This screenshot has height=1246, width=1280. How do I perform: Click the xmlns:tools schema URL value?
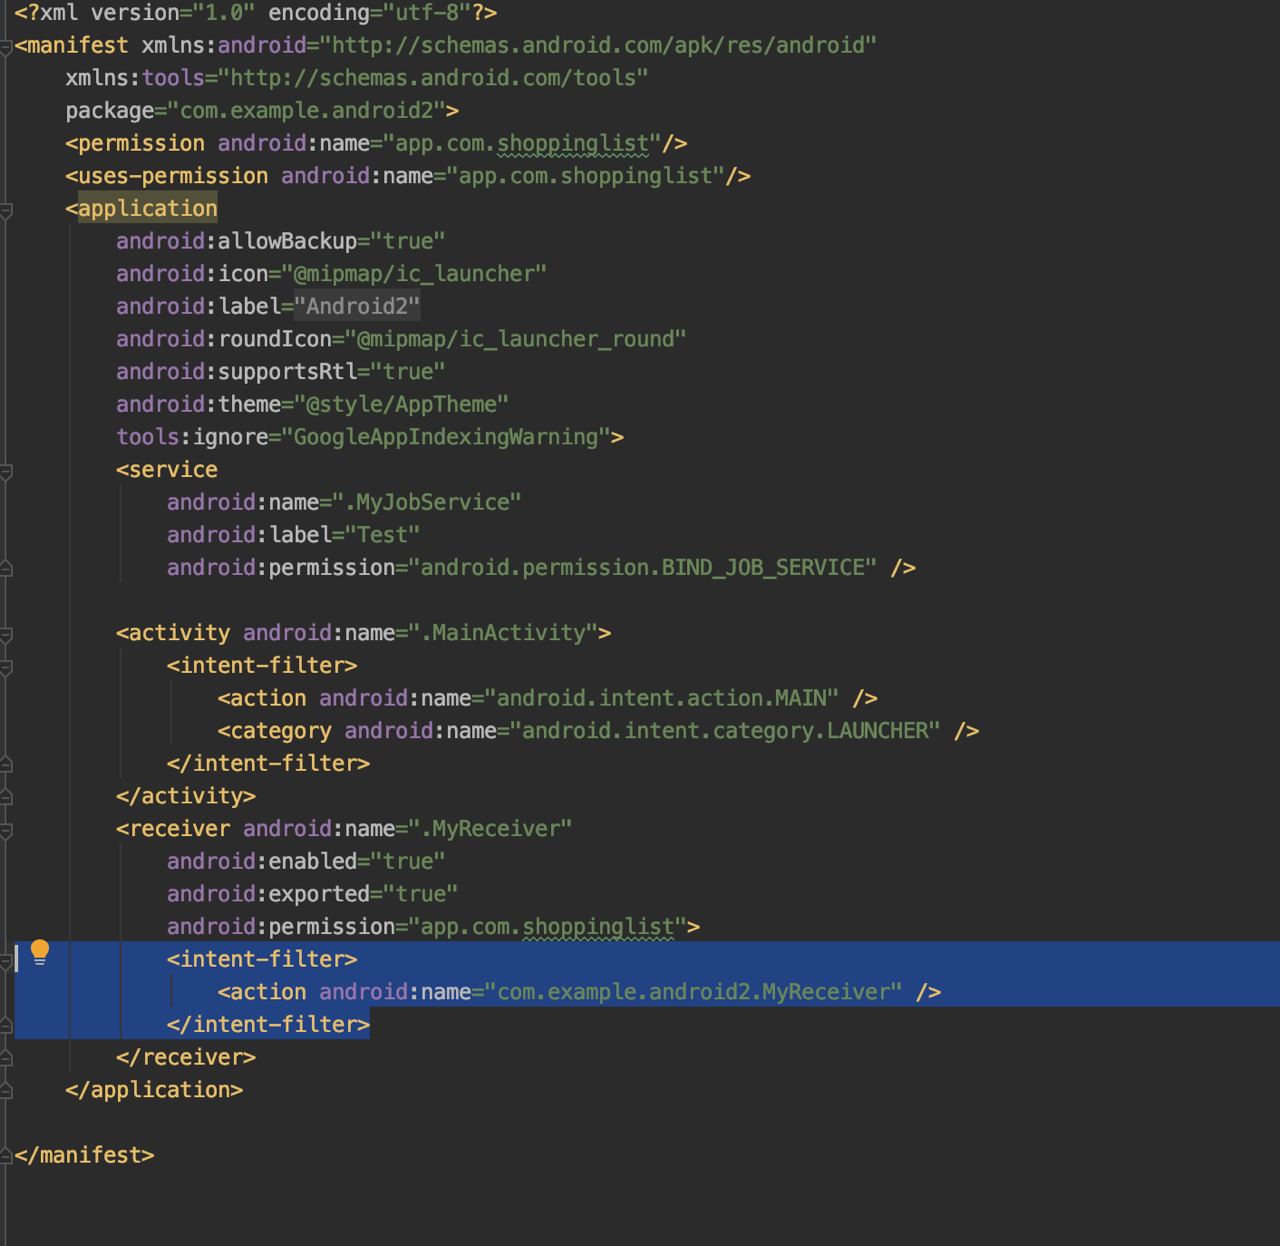tap(433, 78)
